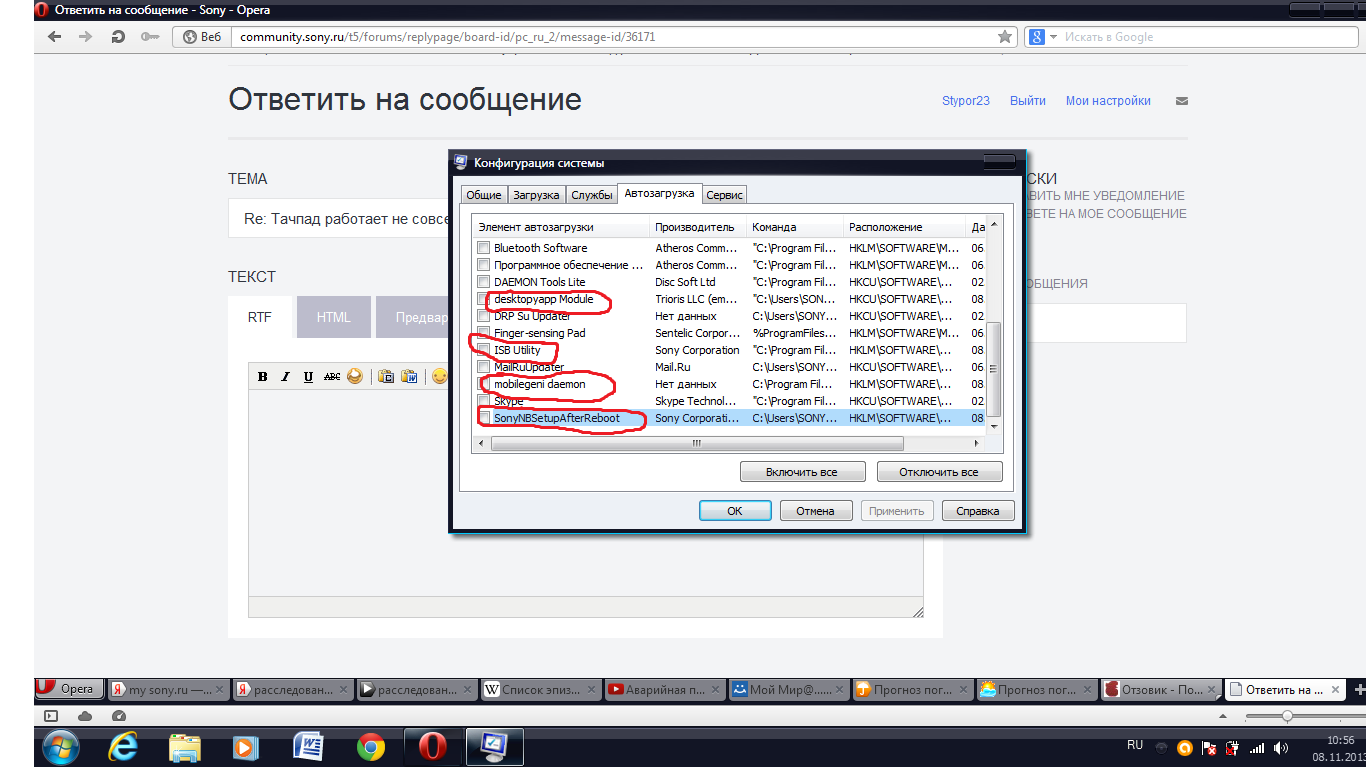Open the Opera menu button
The height and width of the screenshot is (768, 1366).
66,688
